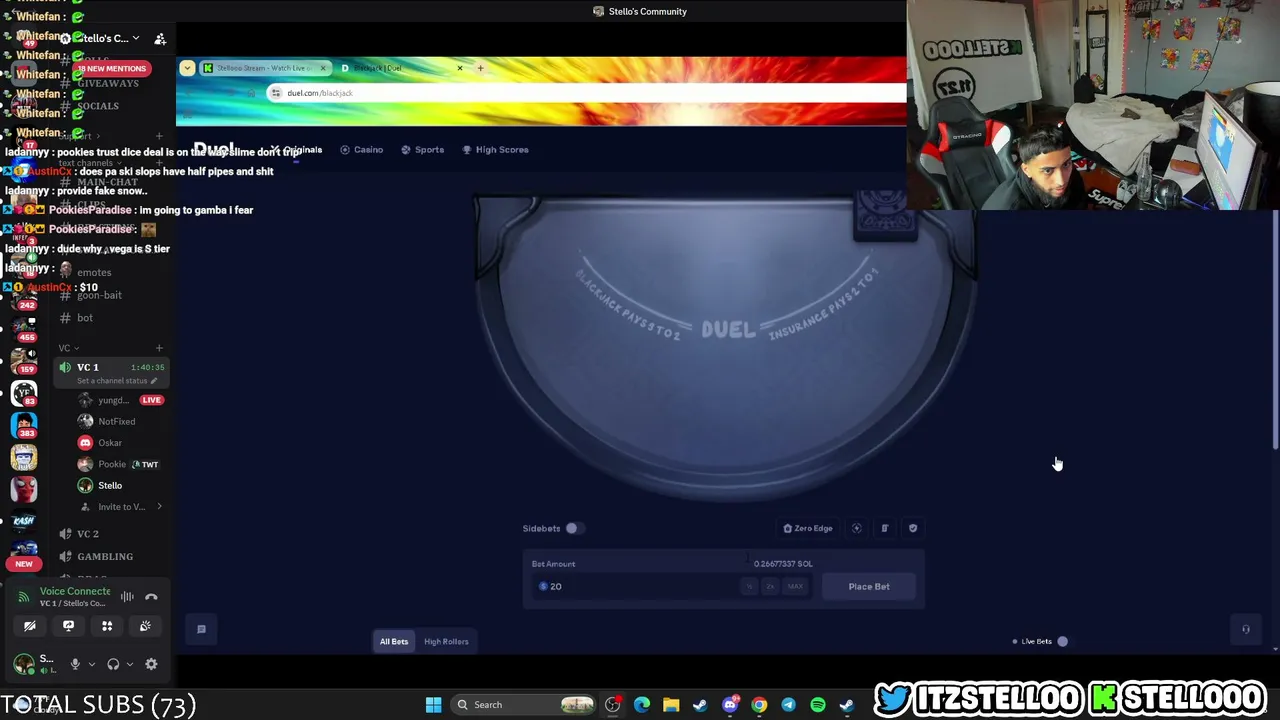
Task: Open File Explorer from the taskbar
Action: click(671, 705)
